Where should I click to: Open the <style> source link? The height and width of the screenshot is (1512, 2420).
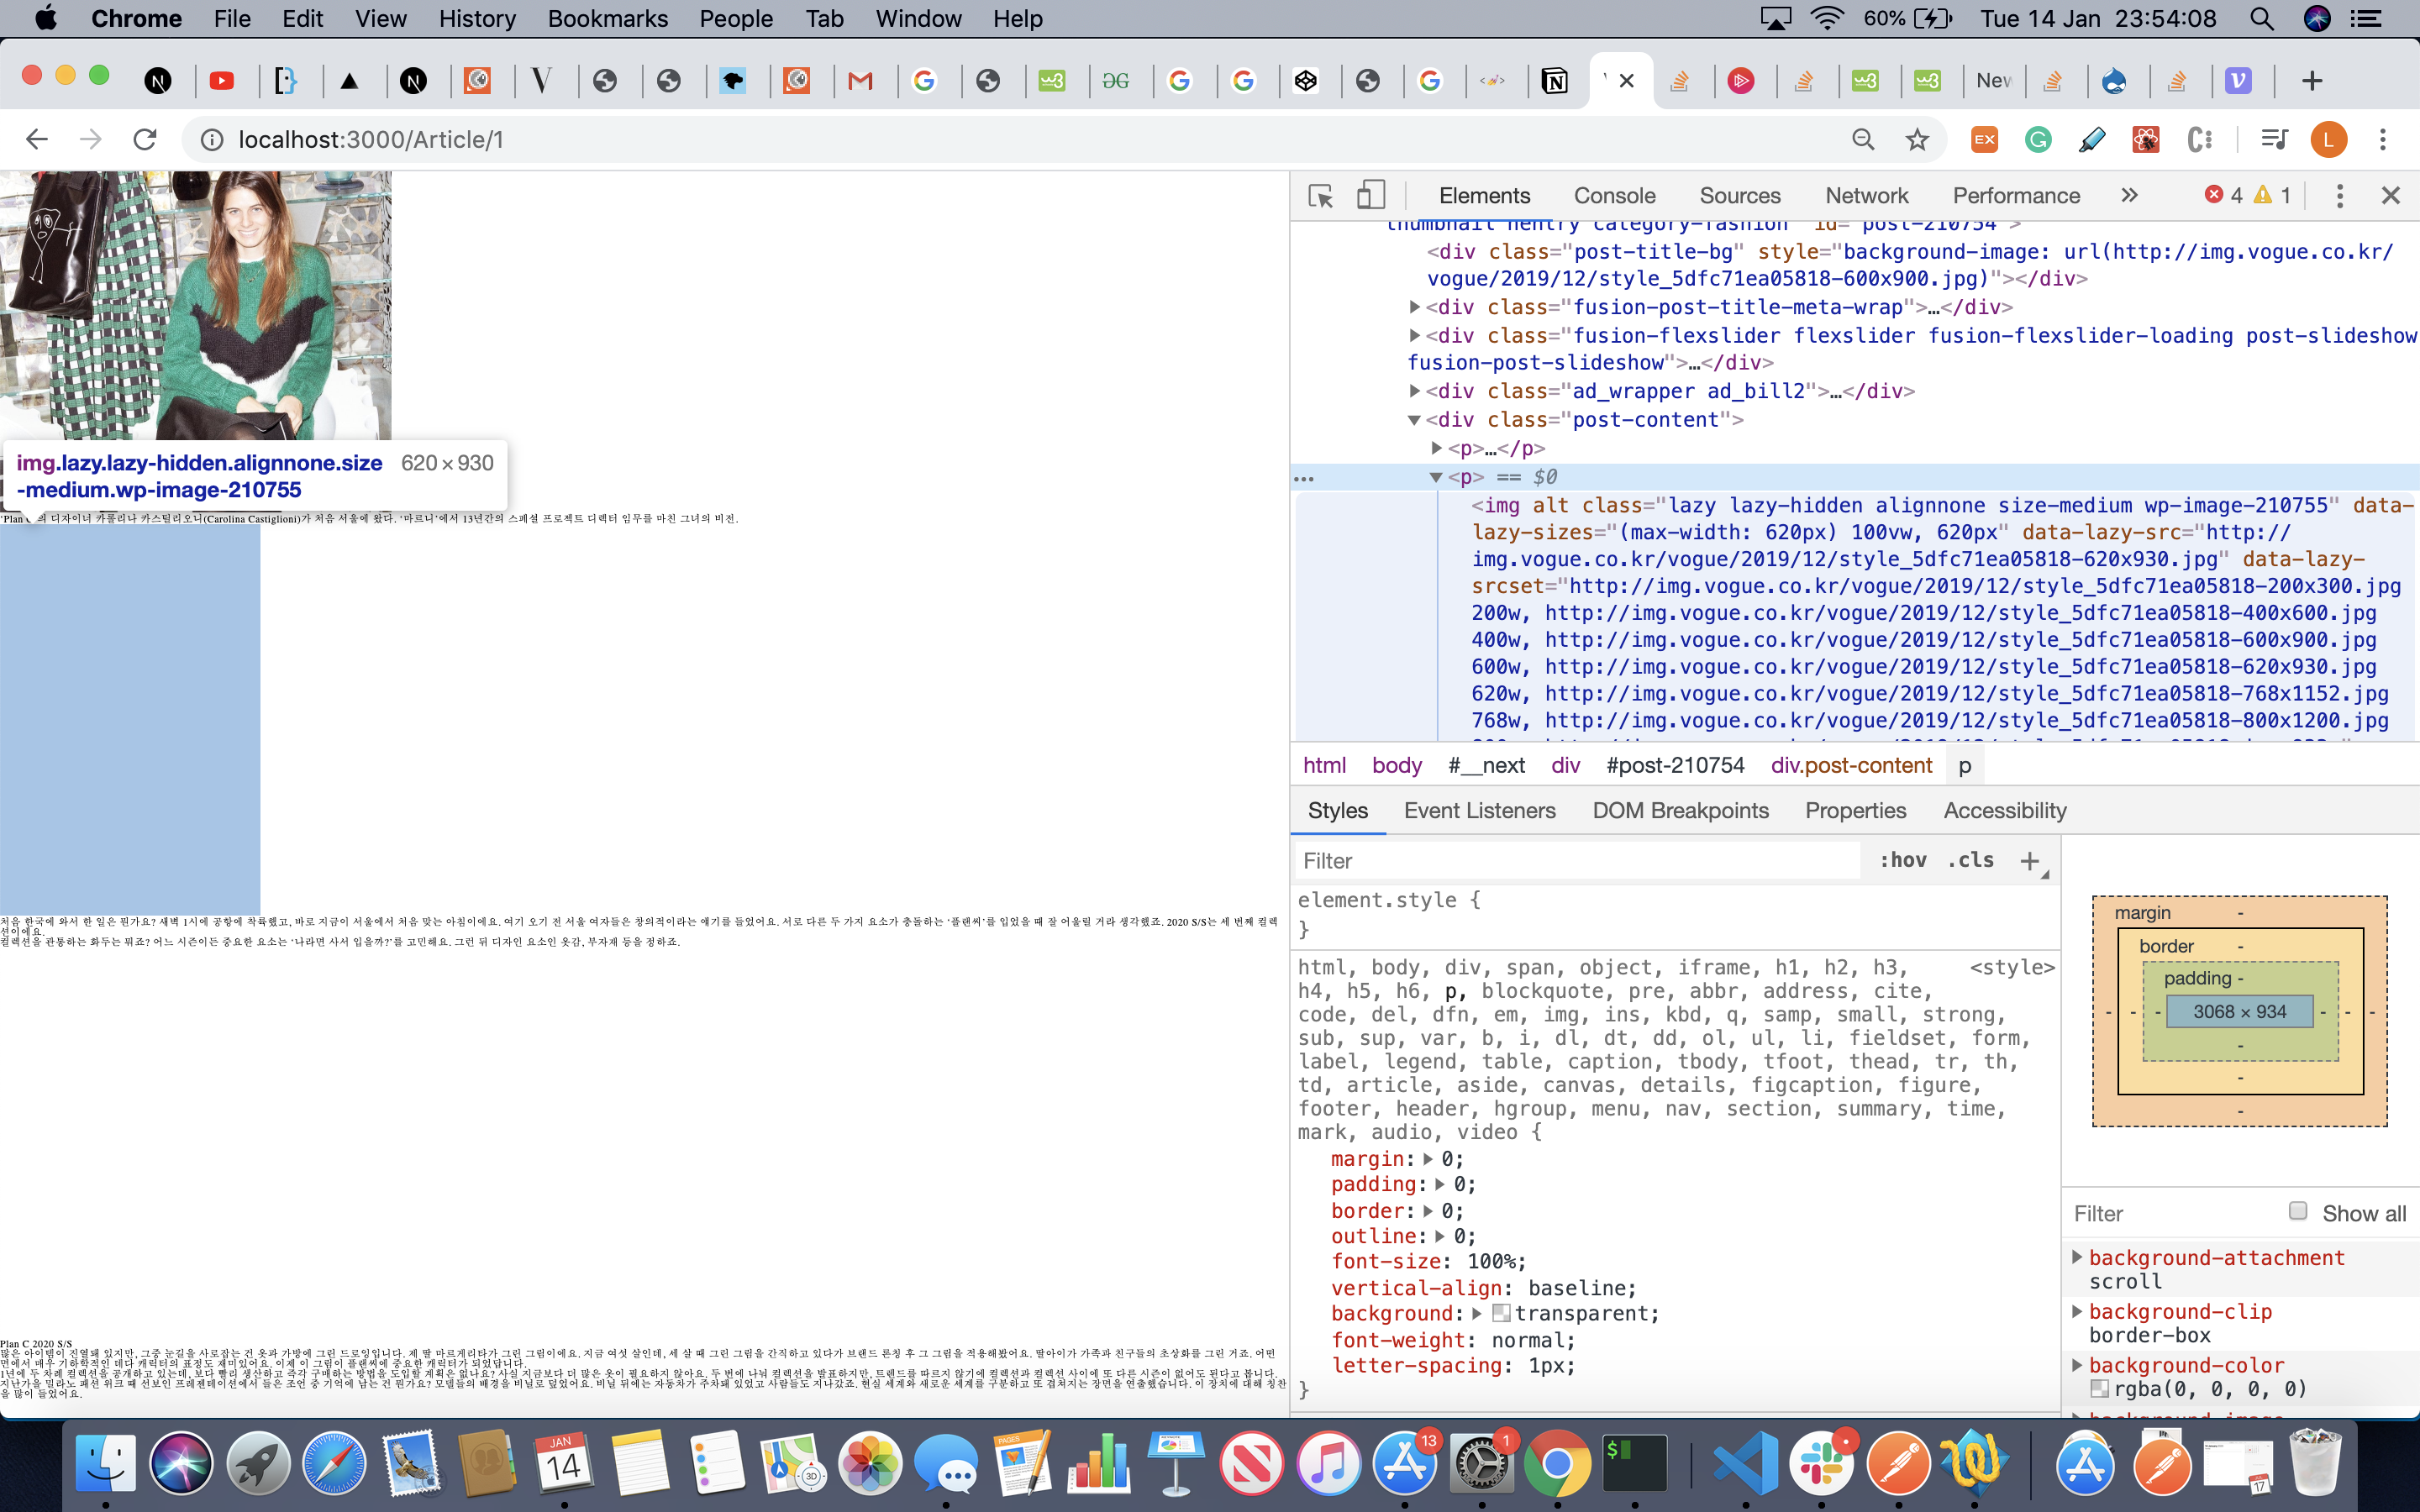[2011, 967]
